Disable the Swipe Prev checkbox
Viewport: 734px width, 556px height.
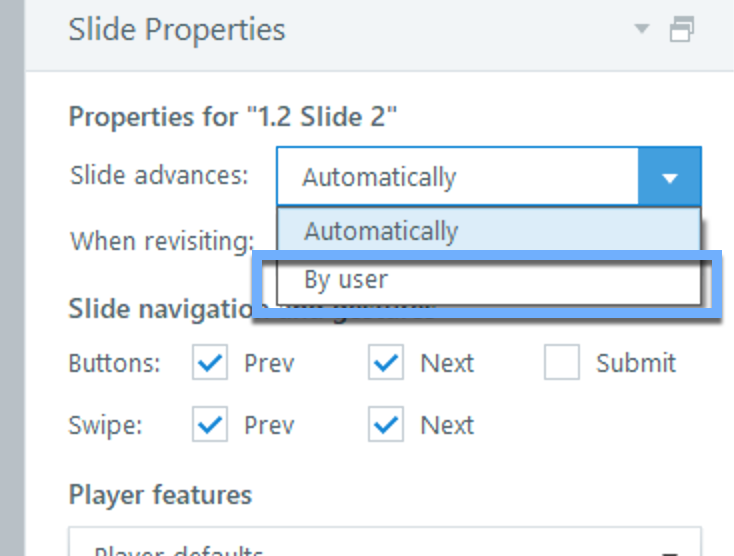click(210, 425)
